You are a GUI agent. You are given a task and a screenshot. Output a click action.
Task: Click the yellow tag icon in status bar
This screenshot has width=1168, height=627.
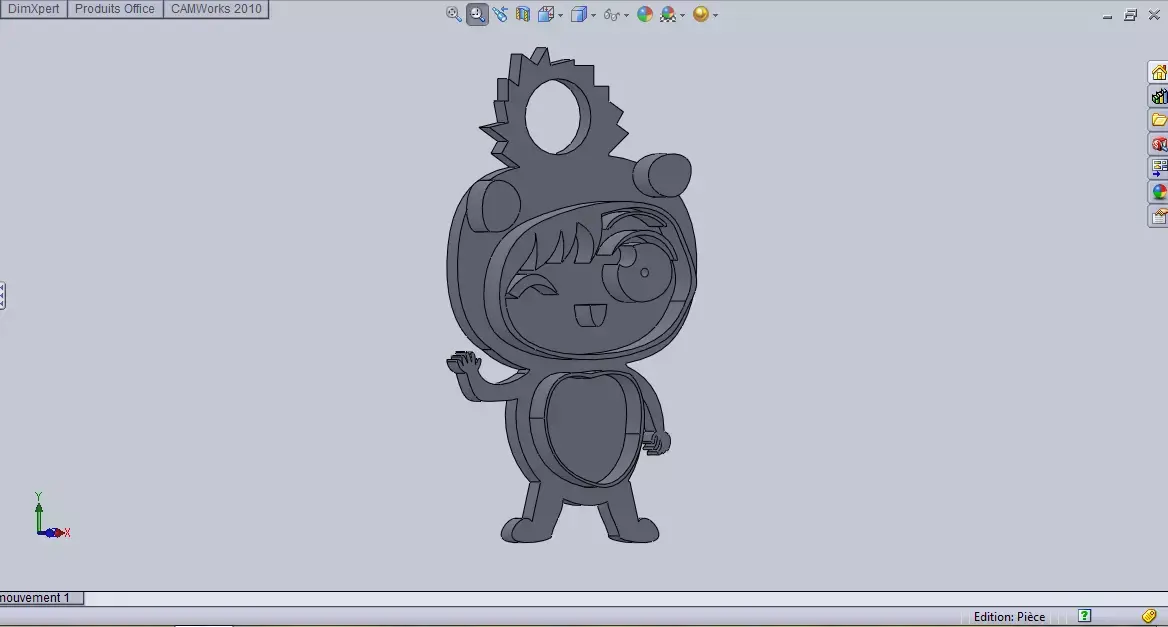[x=1149, y=616]
